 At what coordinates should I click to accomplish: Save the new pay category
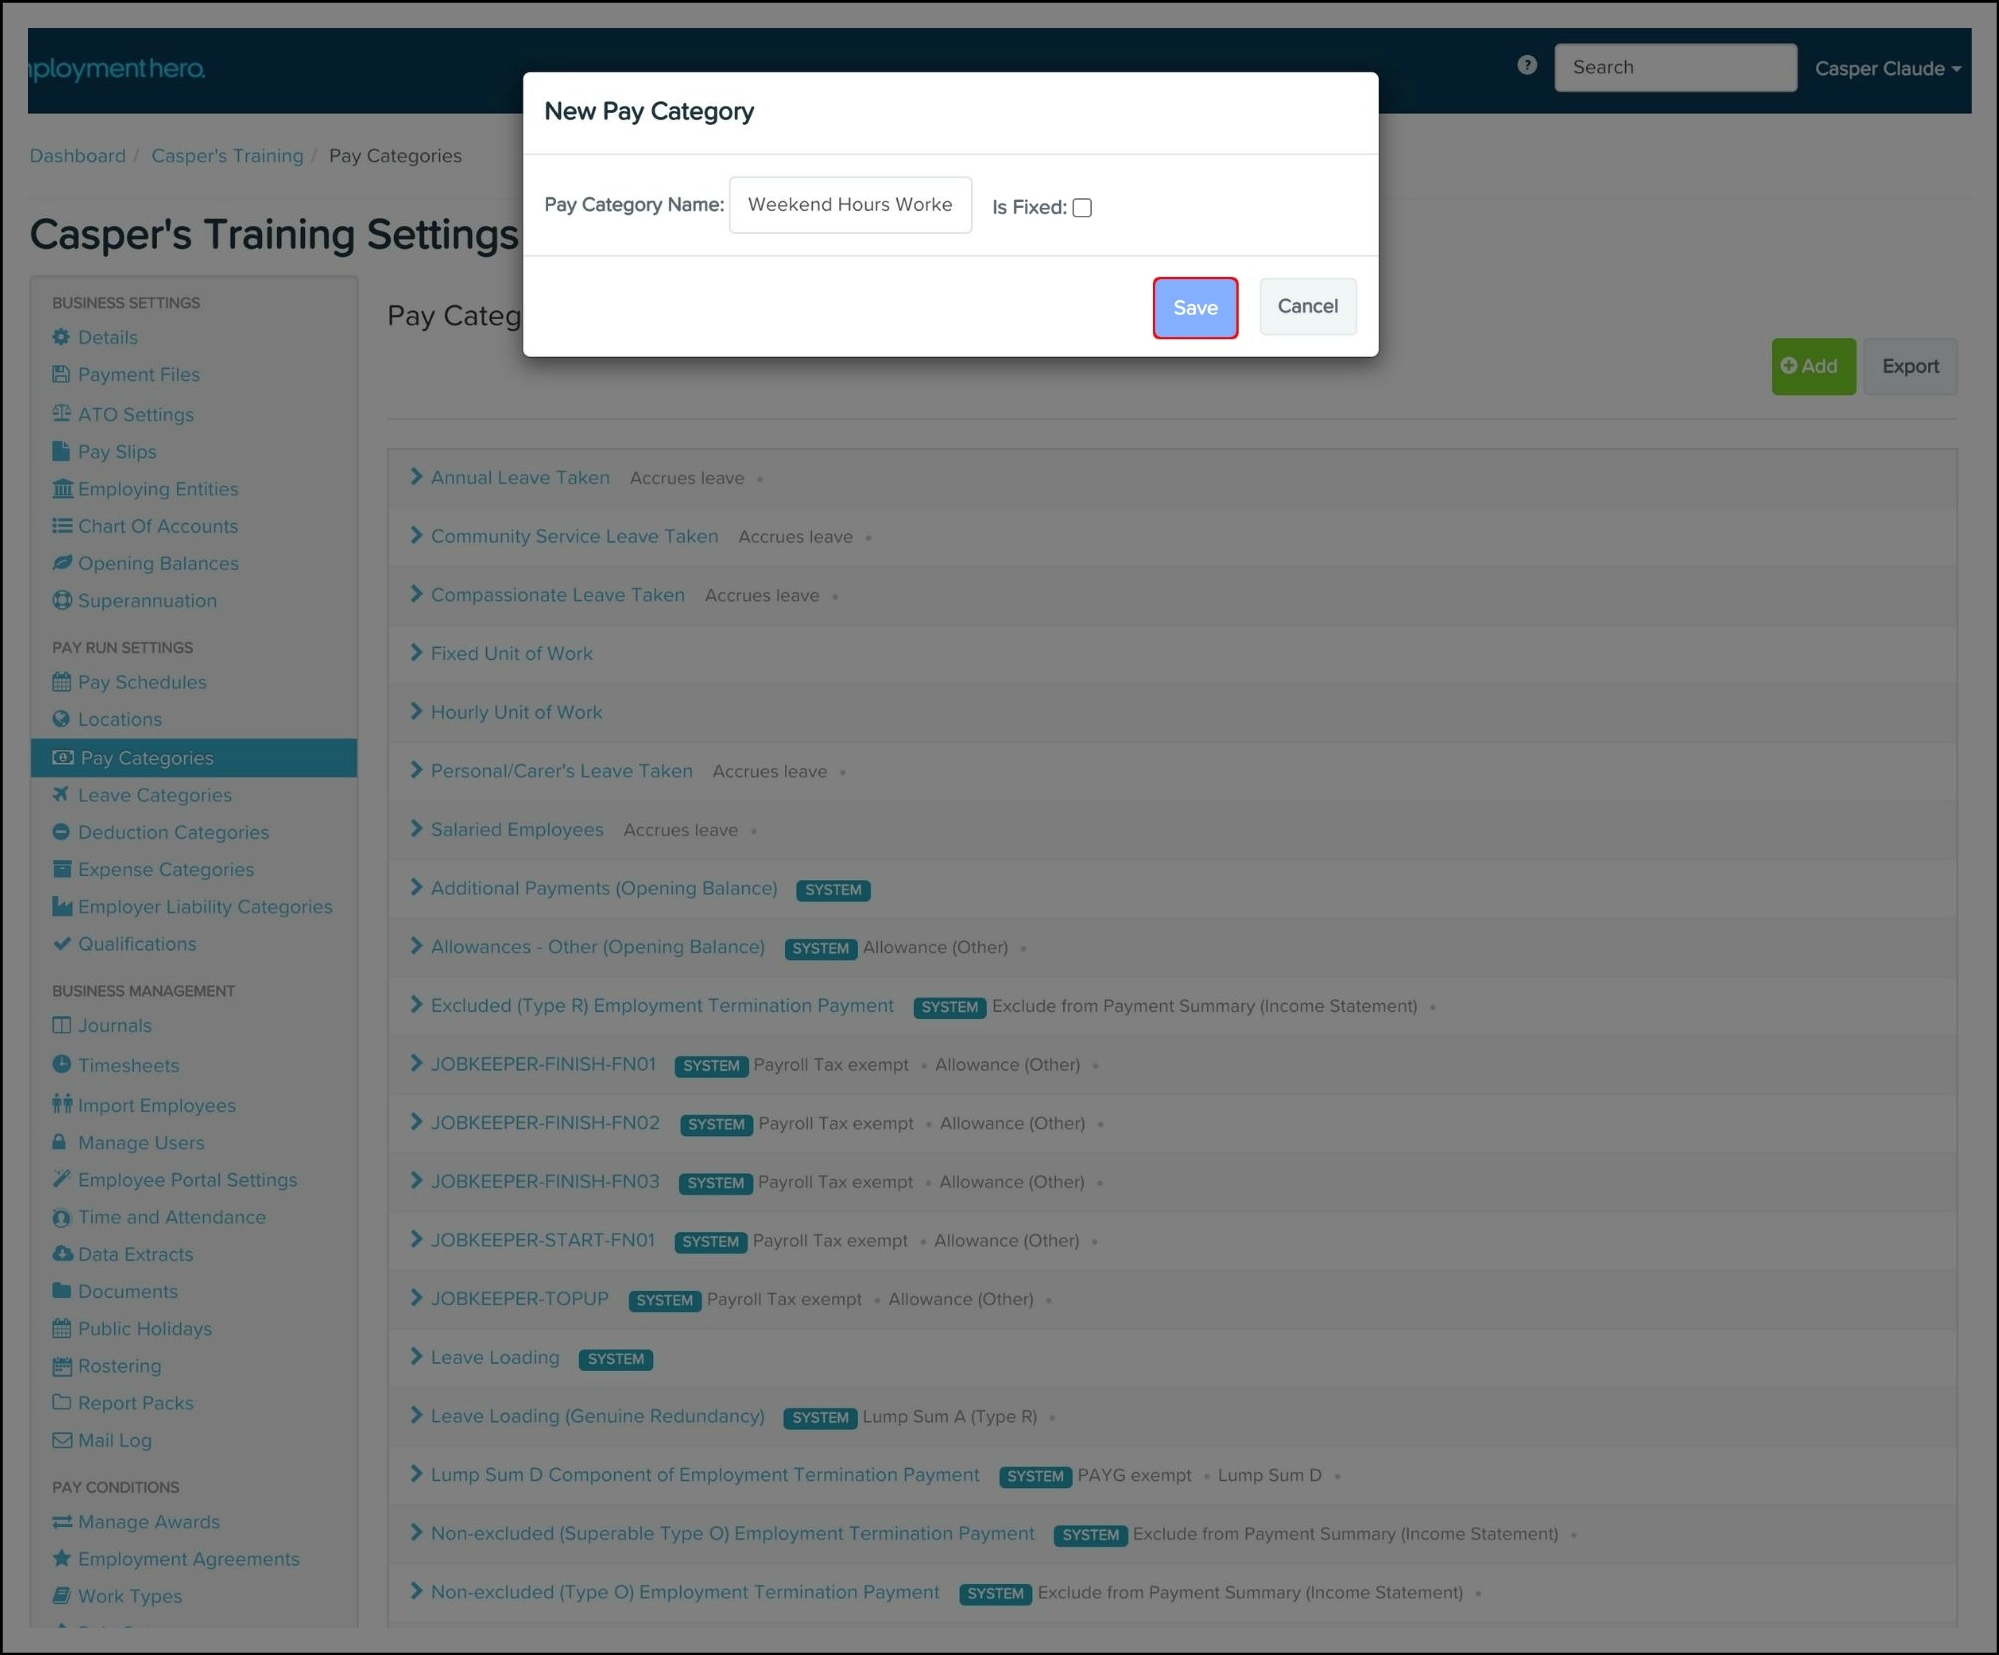(x=1194, y=307)
